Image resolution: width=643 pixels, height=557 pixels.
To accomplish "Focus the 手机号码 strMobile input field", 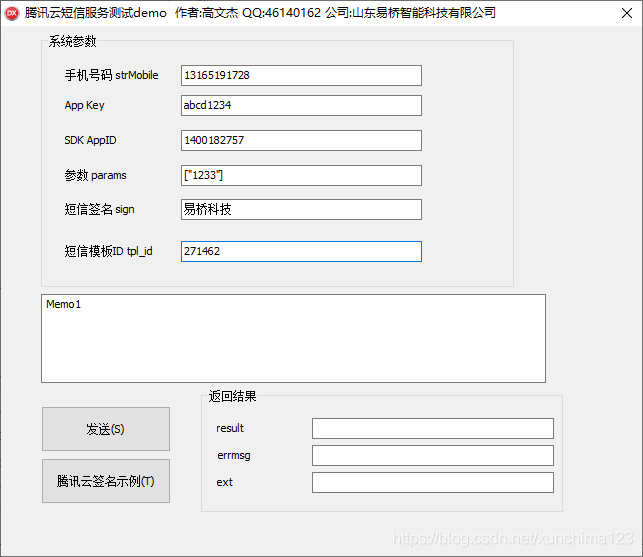I will [x=301, y=75].
